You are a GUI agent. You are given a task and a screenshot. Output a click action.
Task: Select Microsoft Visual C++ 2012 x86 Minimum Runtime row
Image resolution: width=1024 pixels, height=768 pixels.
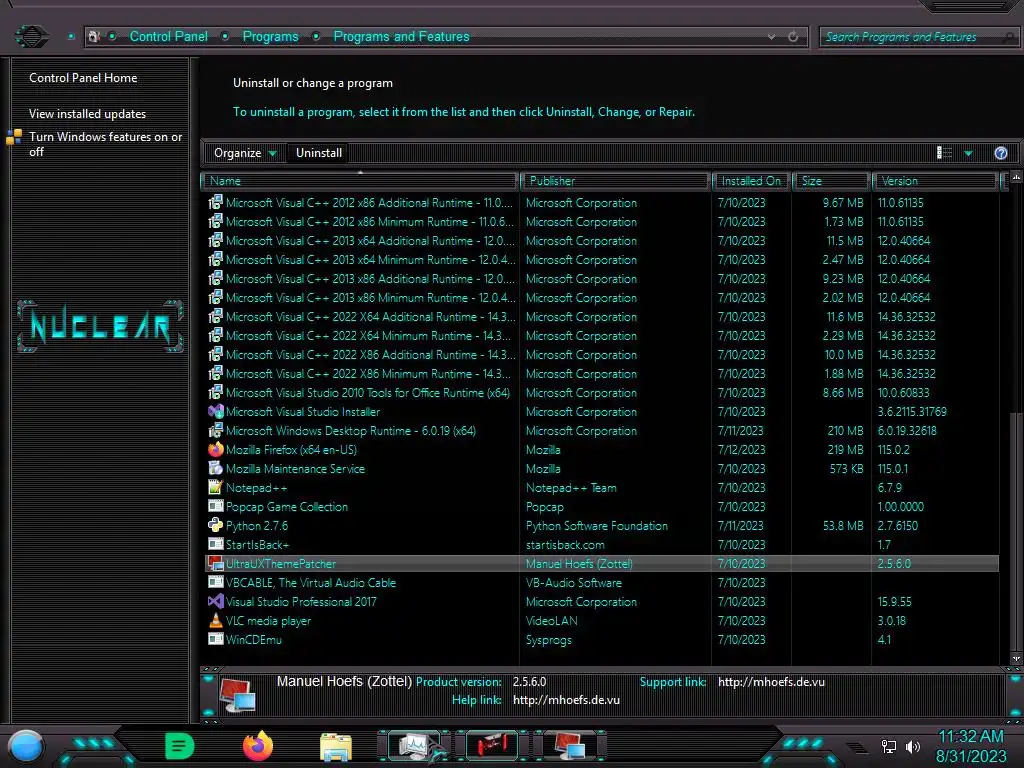pyautogui.click(x=601, y=221)
